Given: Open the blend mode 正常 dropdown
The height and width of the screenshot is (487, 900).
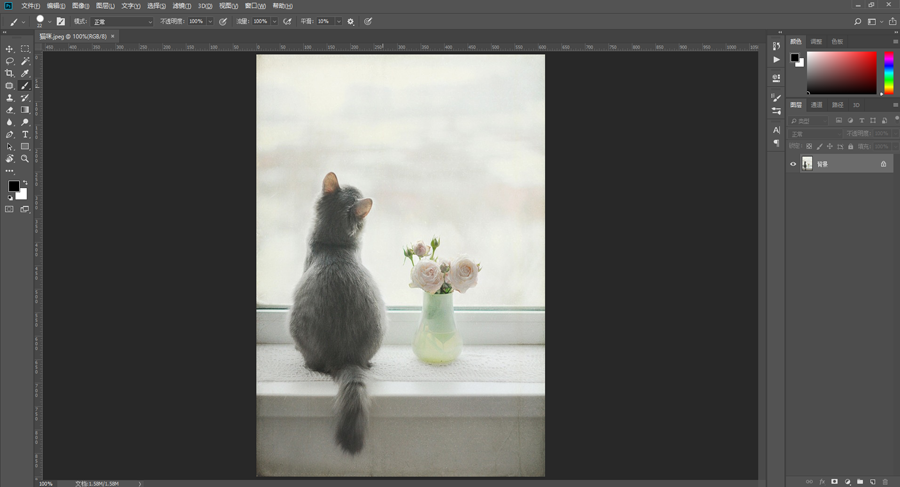Looking at the screenshot, I should pos(122,21).
